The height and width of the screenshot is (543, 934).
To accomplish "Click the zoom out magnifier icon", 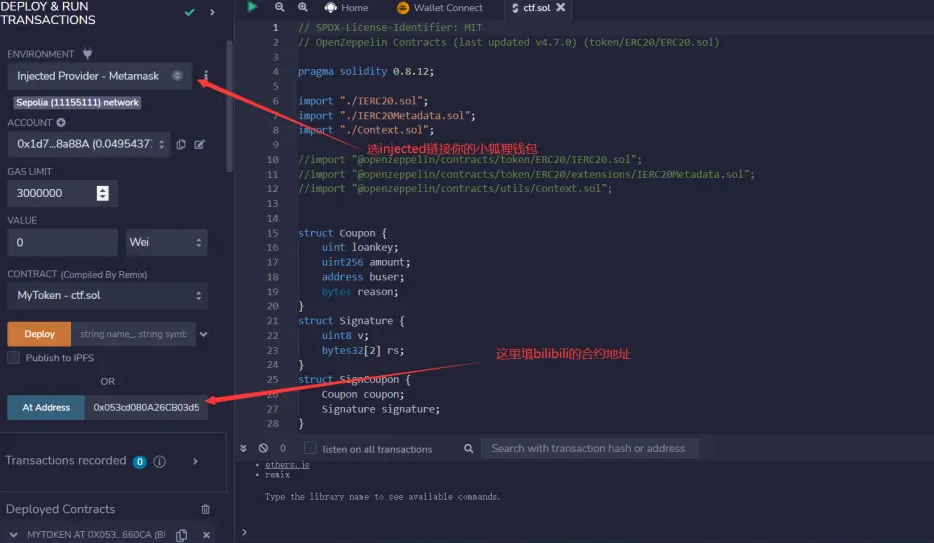I will click(279, 7).
